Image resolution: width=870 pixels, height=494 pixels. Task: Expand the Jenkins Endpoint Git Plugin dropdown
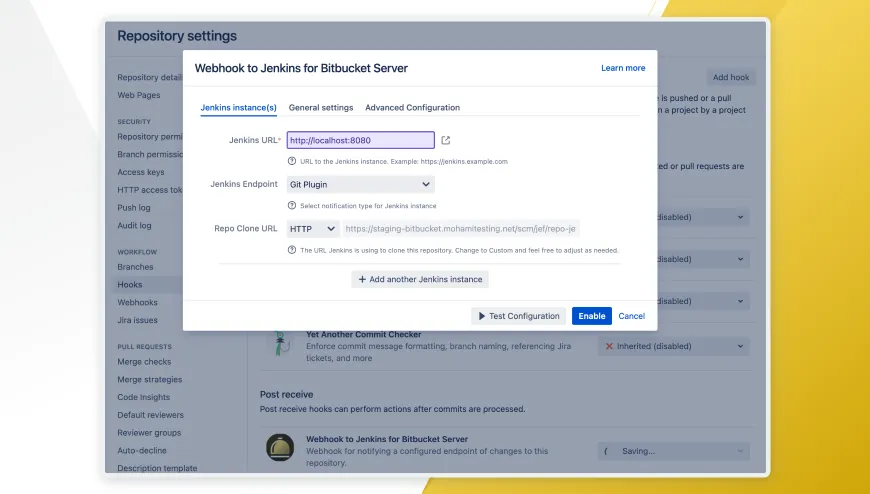click(360, 184)
